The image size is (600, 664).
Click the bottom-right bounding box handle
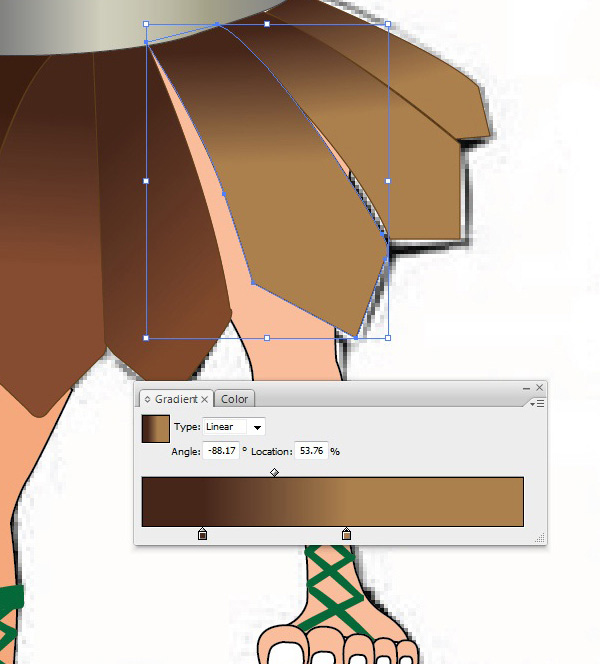click(x=388, y=338)
